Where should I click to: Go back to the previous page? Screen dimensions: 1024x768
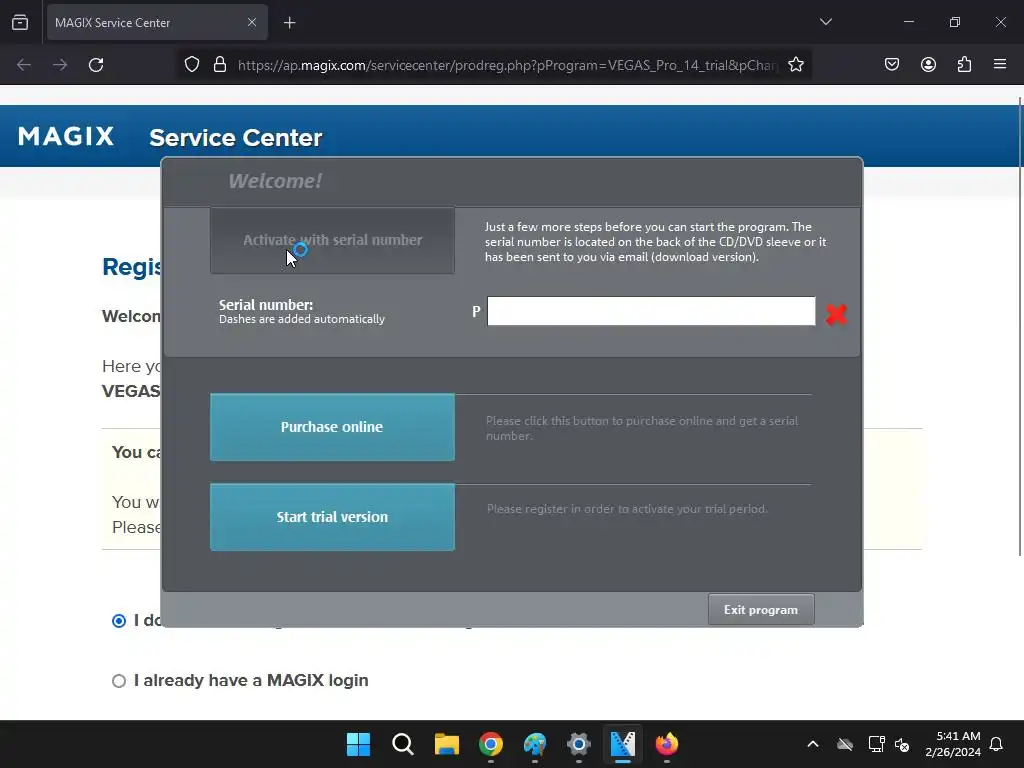24,65
